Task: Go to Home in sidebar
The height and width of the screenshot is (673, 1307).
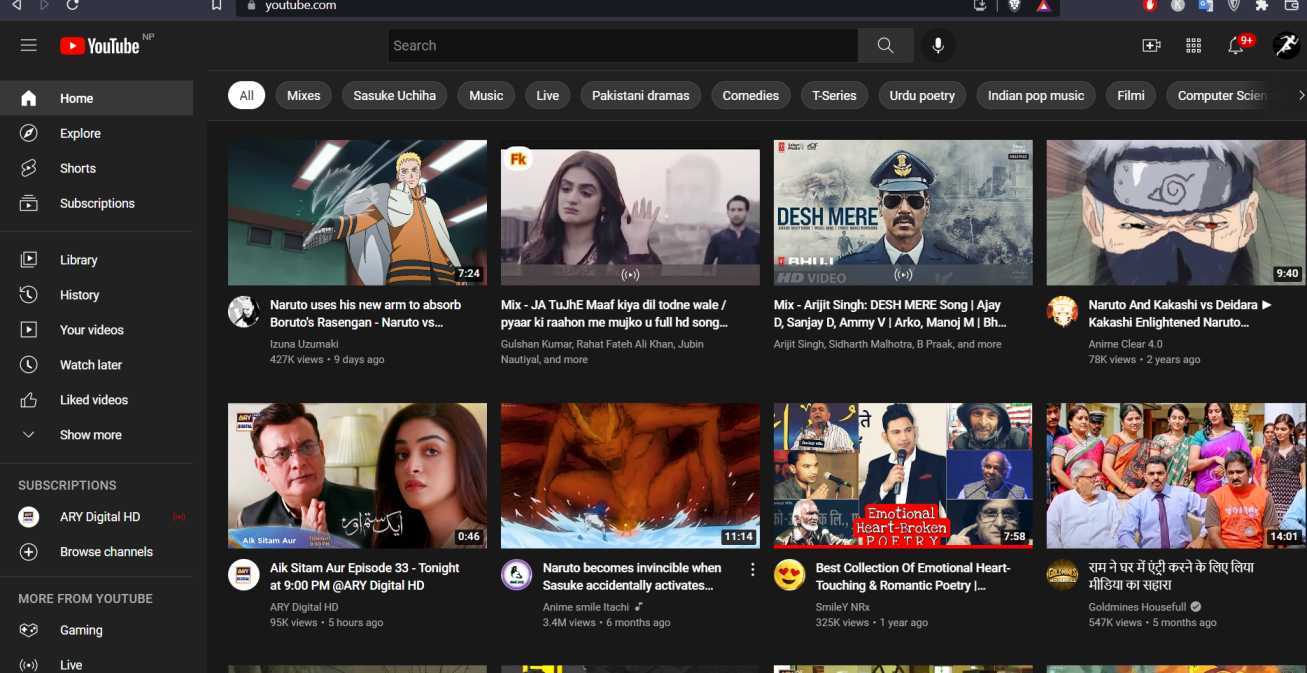Action: (x=97, y=98)
